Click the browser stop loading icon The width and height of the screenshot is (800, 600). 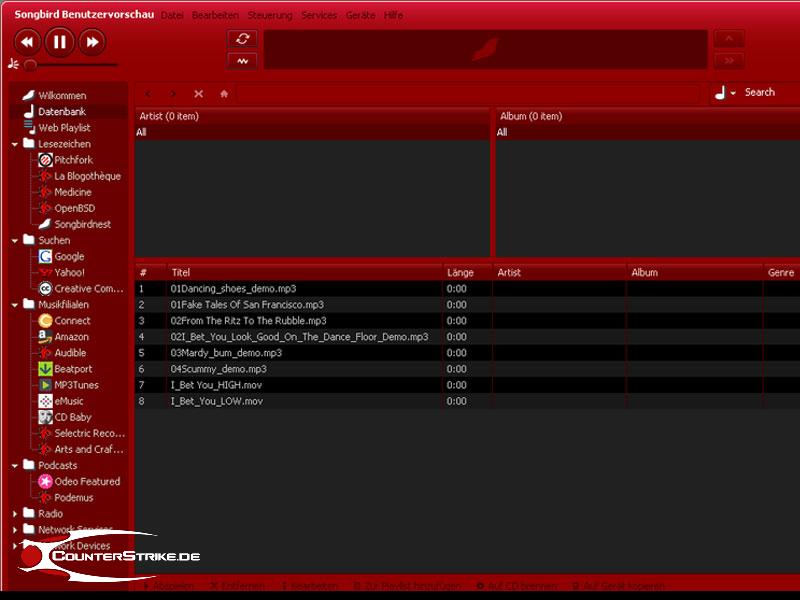[198, 94]
